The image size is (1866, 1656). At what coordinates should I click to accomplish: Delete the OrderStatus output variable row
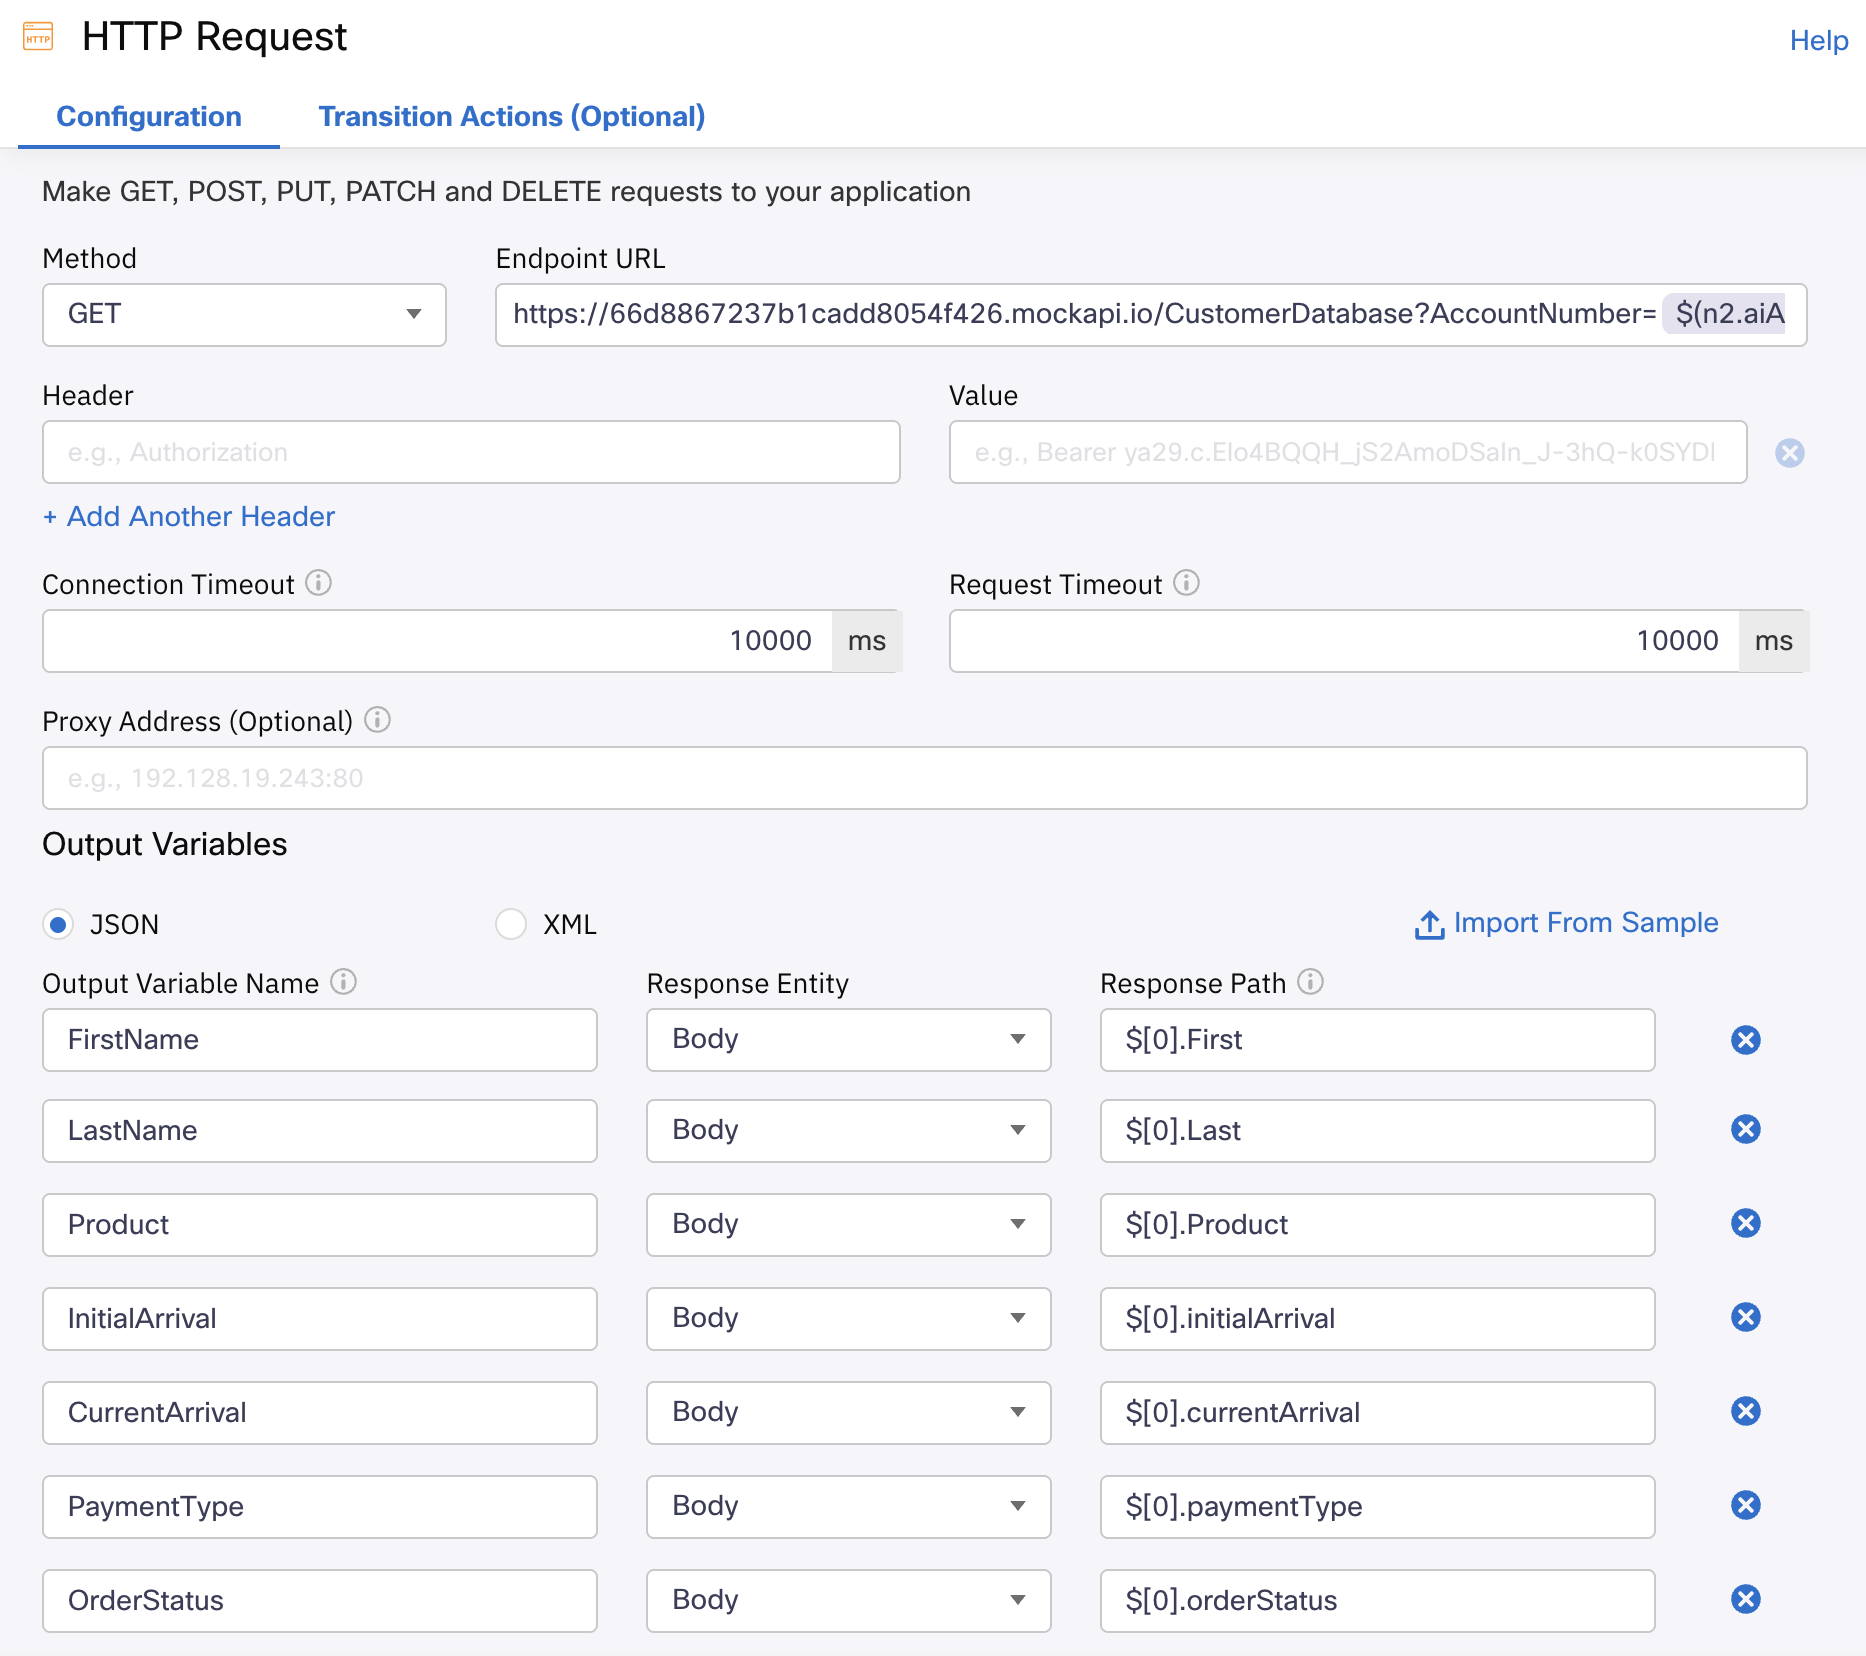coord(1746,1599)
